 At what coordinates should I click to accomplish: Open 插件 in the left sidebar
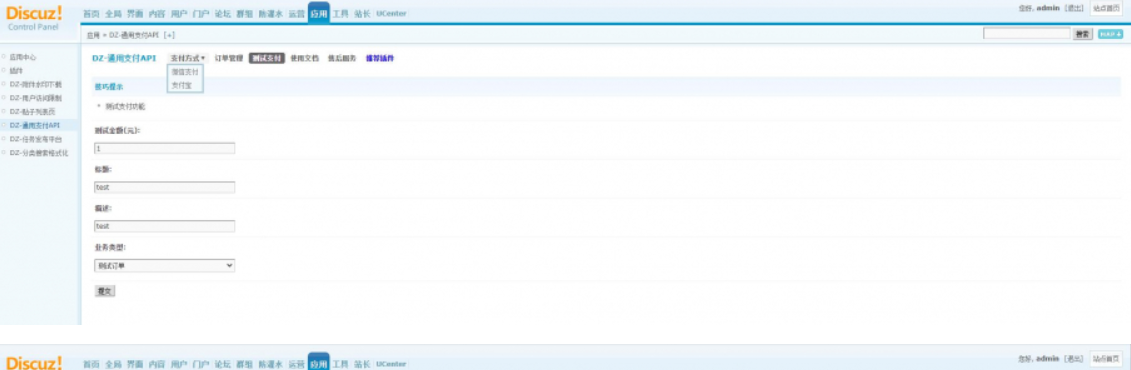coord(16,71)
